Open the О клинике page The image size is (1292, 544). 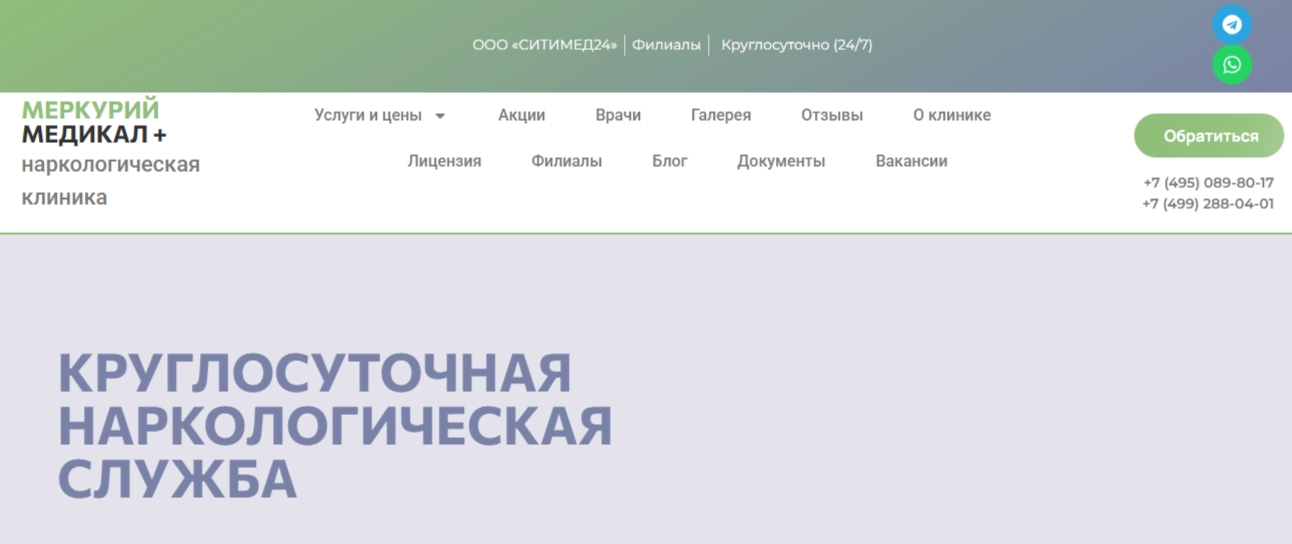tap(951, 115)
